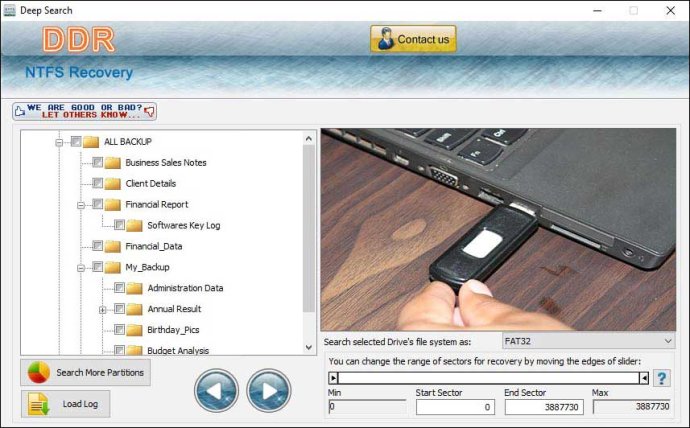
Task: Select the Client Details folder label
Action: [150, 183]
